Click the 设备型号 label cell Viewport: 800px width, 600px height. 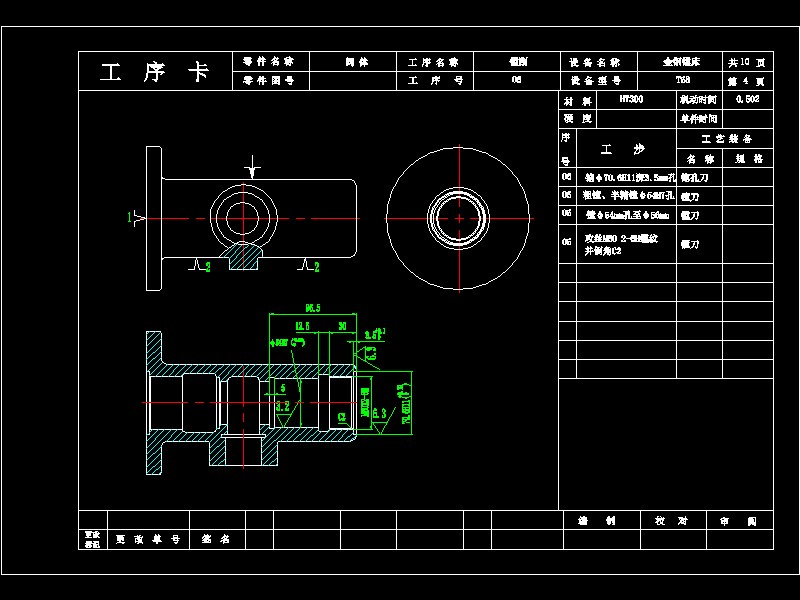(598, 81)
